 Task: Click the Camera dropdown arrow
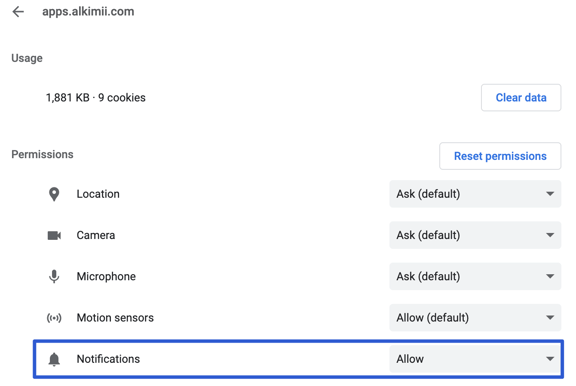[x=550, y=235]
